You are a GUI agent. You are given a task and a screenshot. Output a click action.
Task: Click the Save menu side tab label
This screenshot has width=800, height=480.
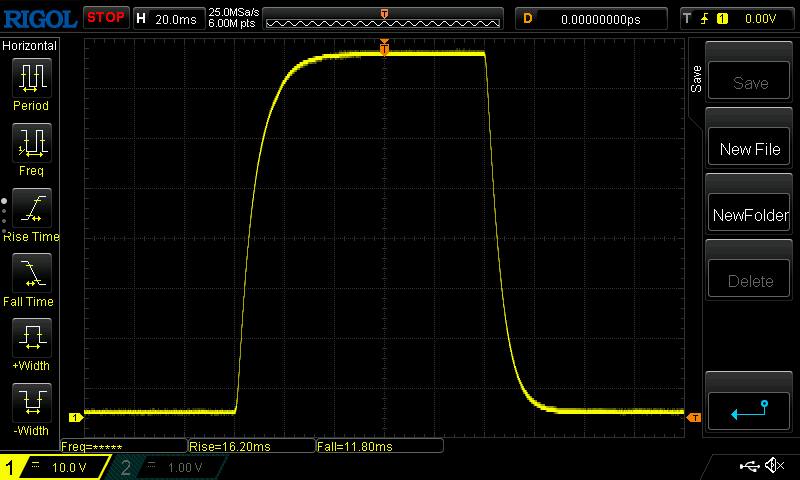pos(696,79)
